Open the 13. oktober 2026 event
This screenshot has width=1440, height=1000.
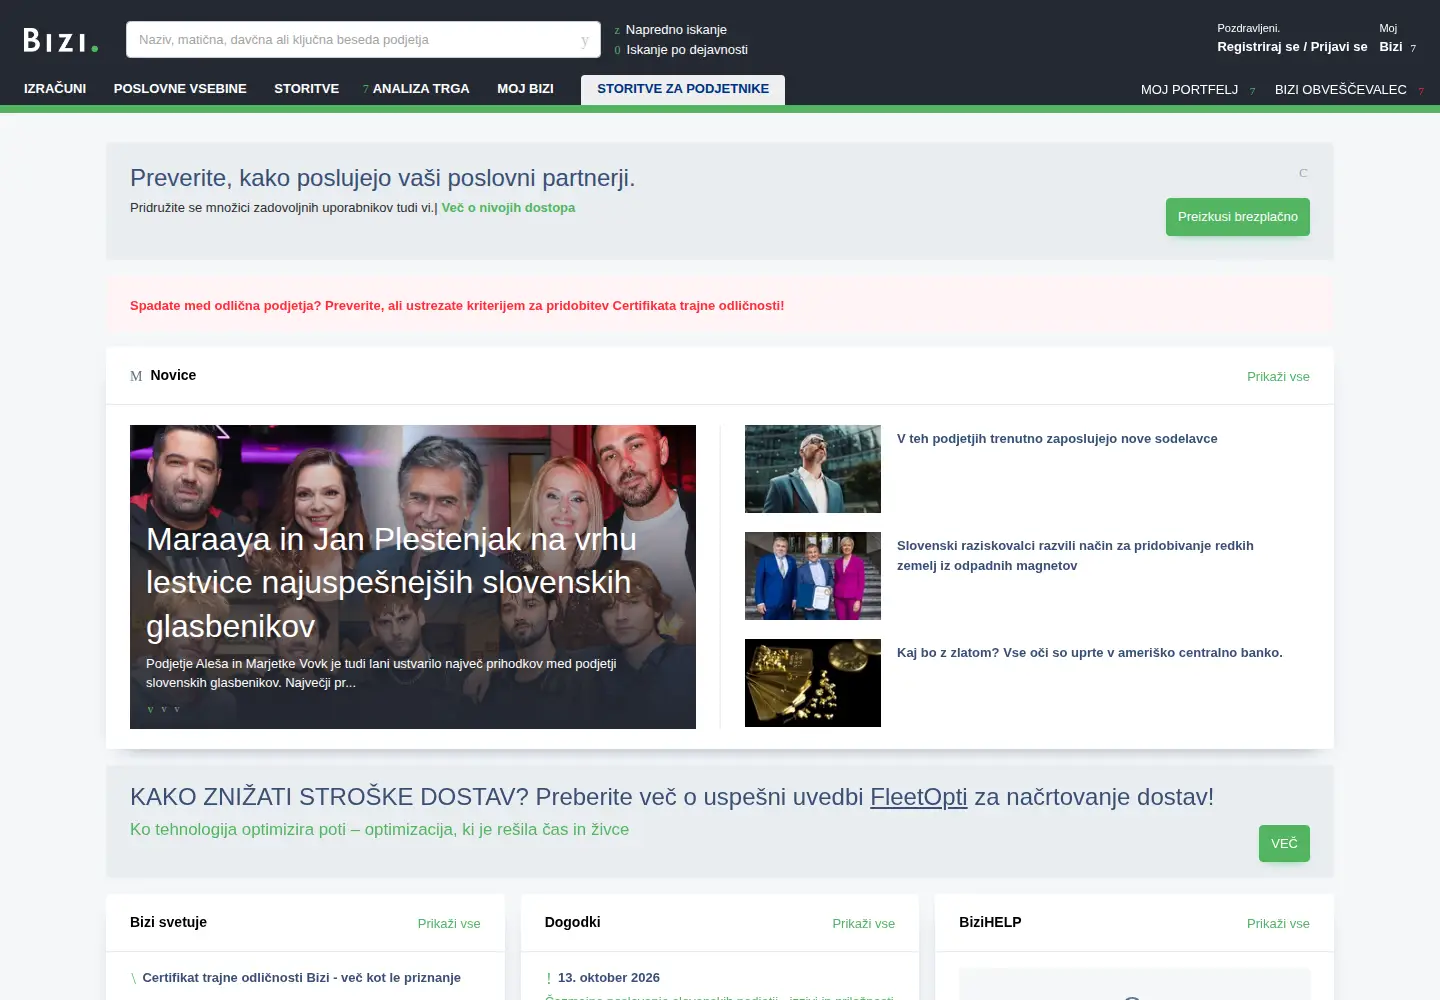click(x=609, y=978)
